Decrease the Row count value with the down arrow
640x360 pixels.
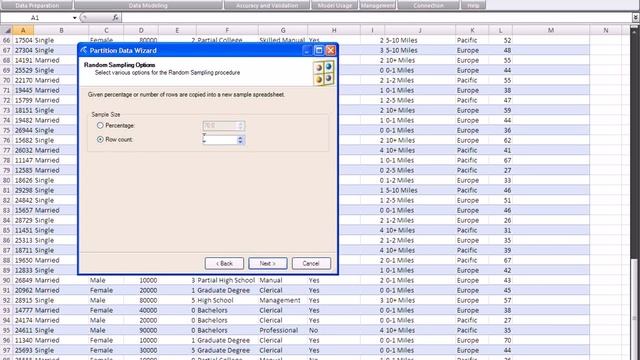coord(240,142)
